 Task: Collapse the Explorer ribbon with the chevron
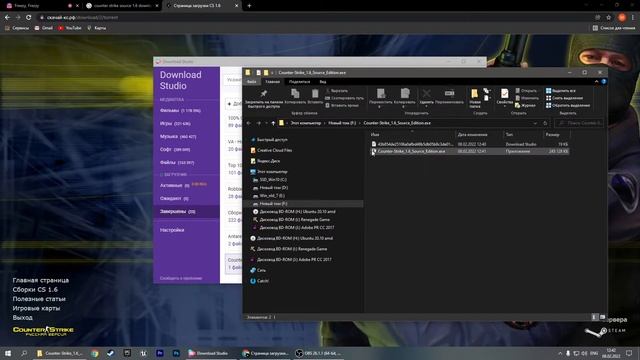596,82
